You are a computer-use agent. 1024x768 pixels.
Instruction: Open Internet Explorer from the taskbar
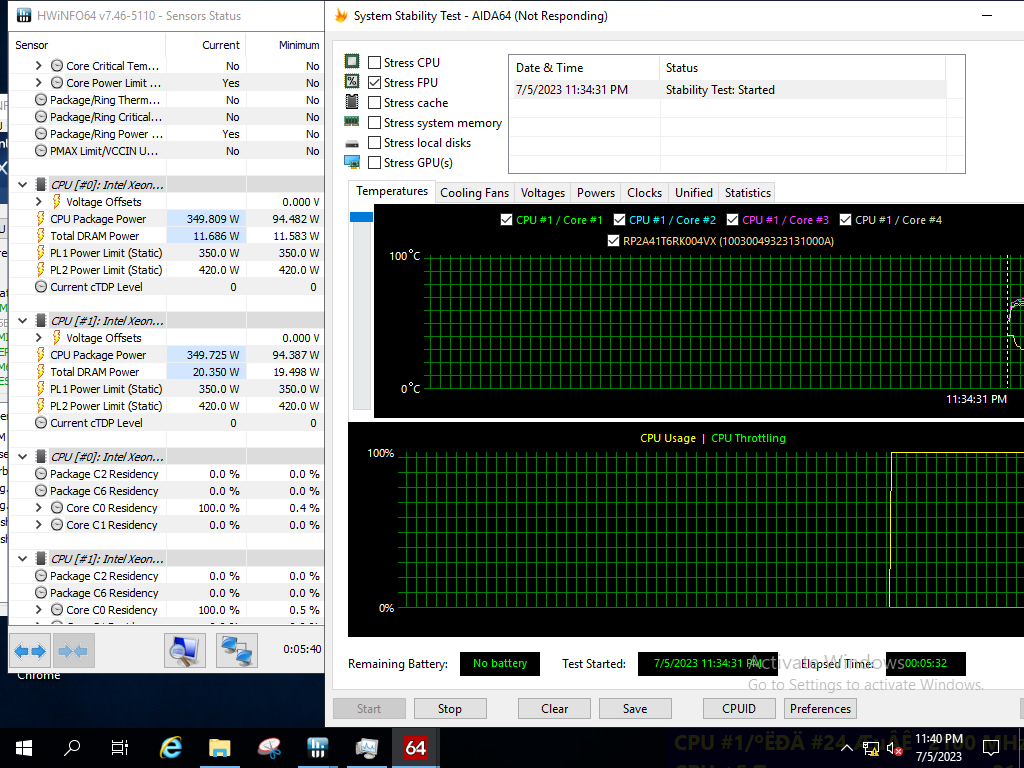pyautogui.click(x=171, y=747)
